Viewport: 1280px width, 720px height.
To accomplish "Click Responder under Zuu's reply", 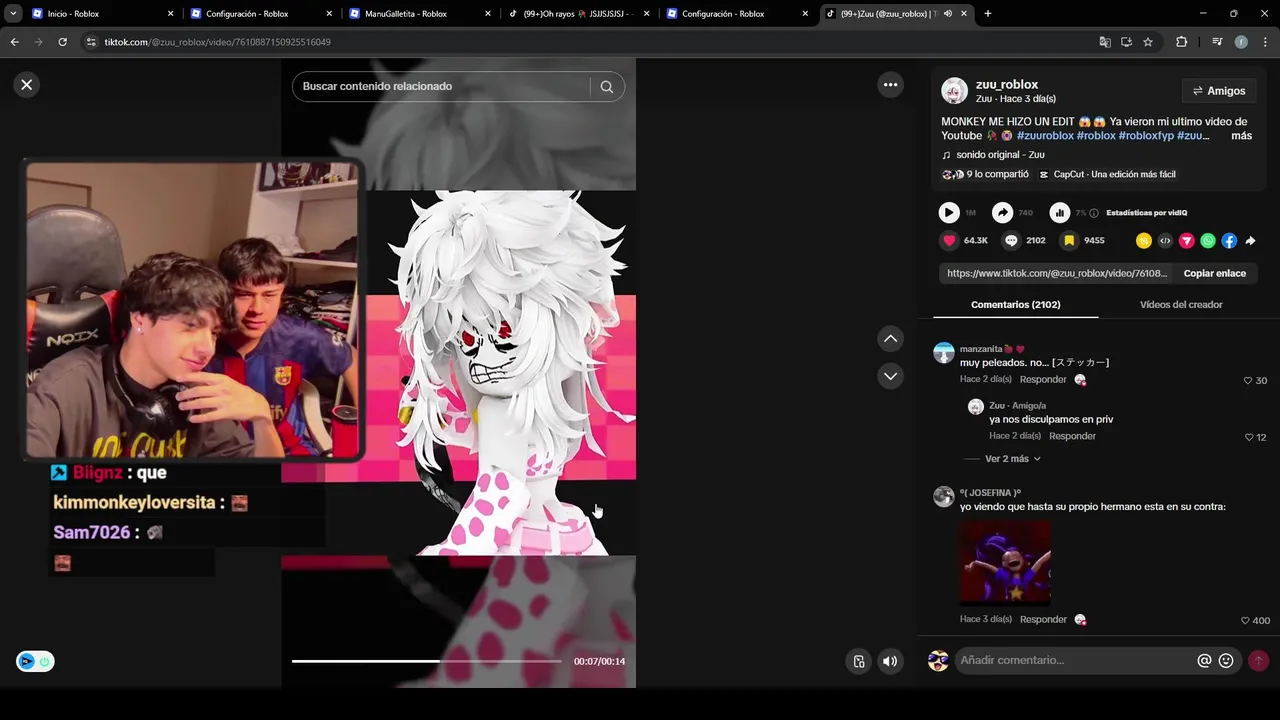I will click(x=1072, y=436).
